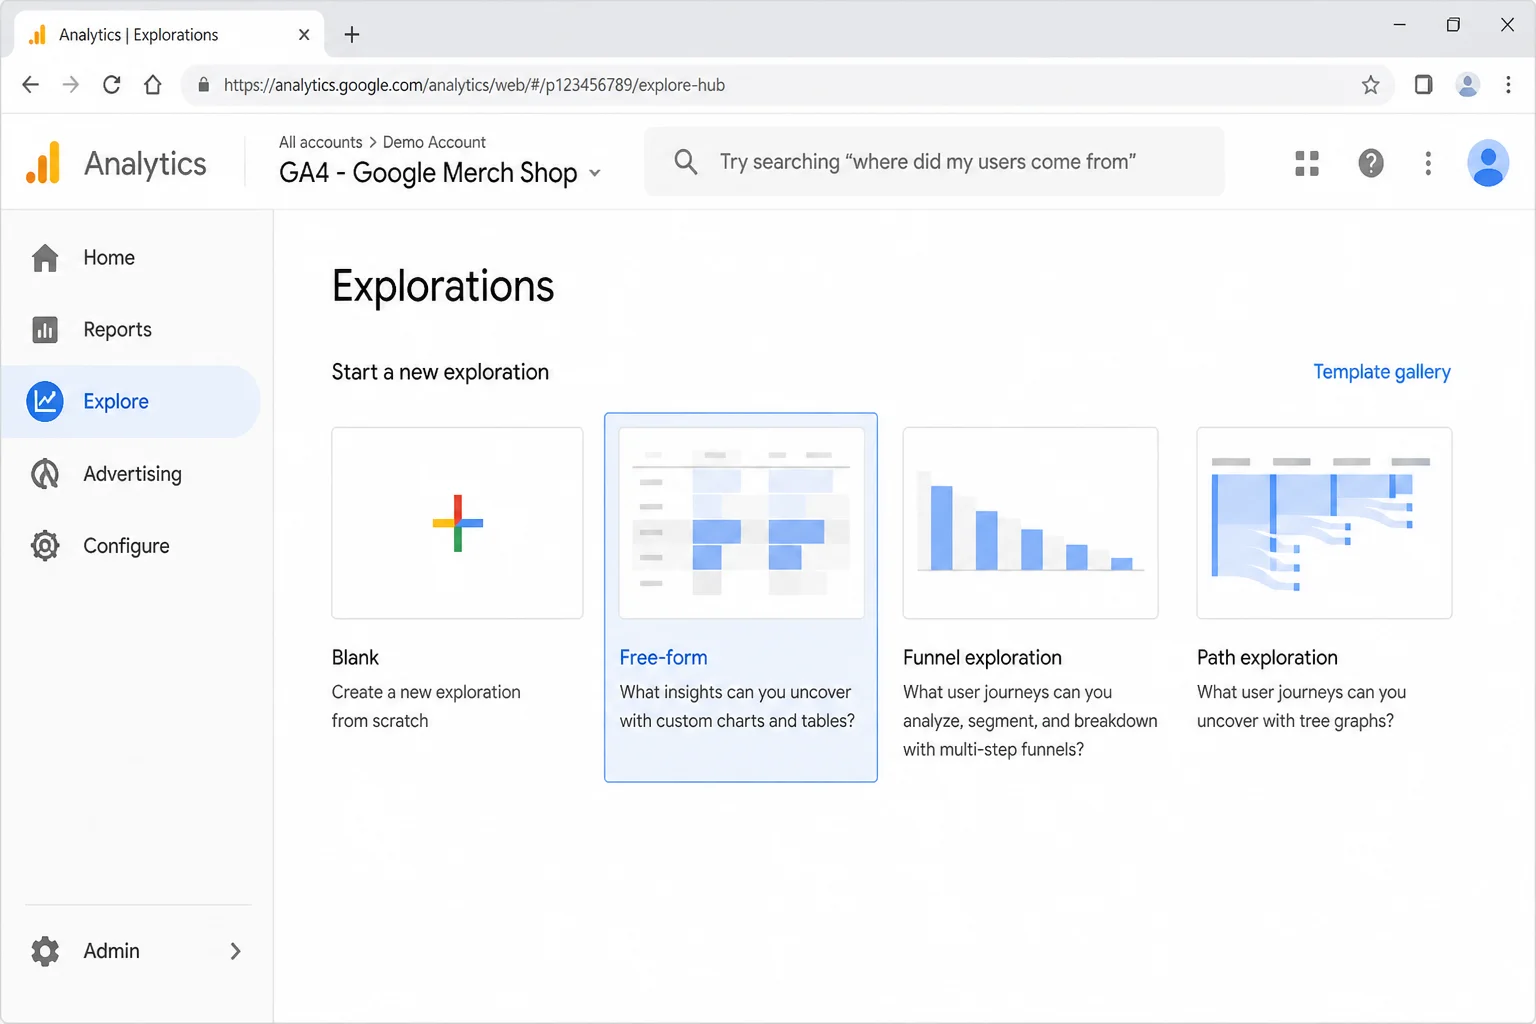Go forward with browser forward arrow
This screenshot has height=1024, width=1536.
(71, 85)
